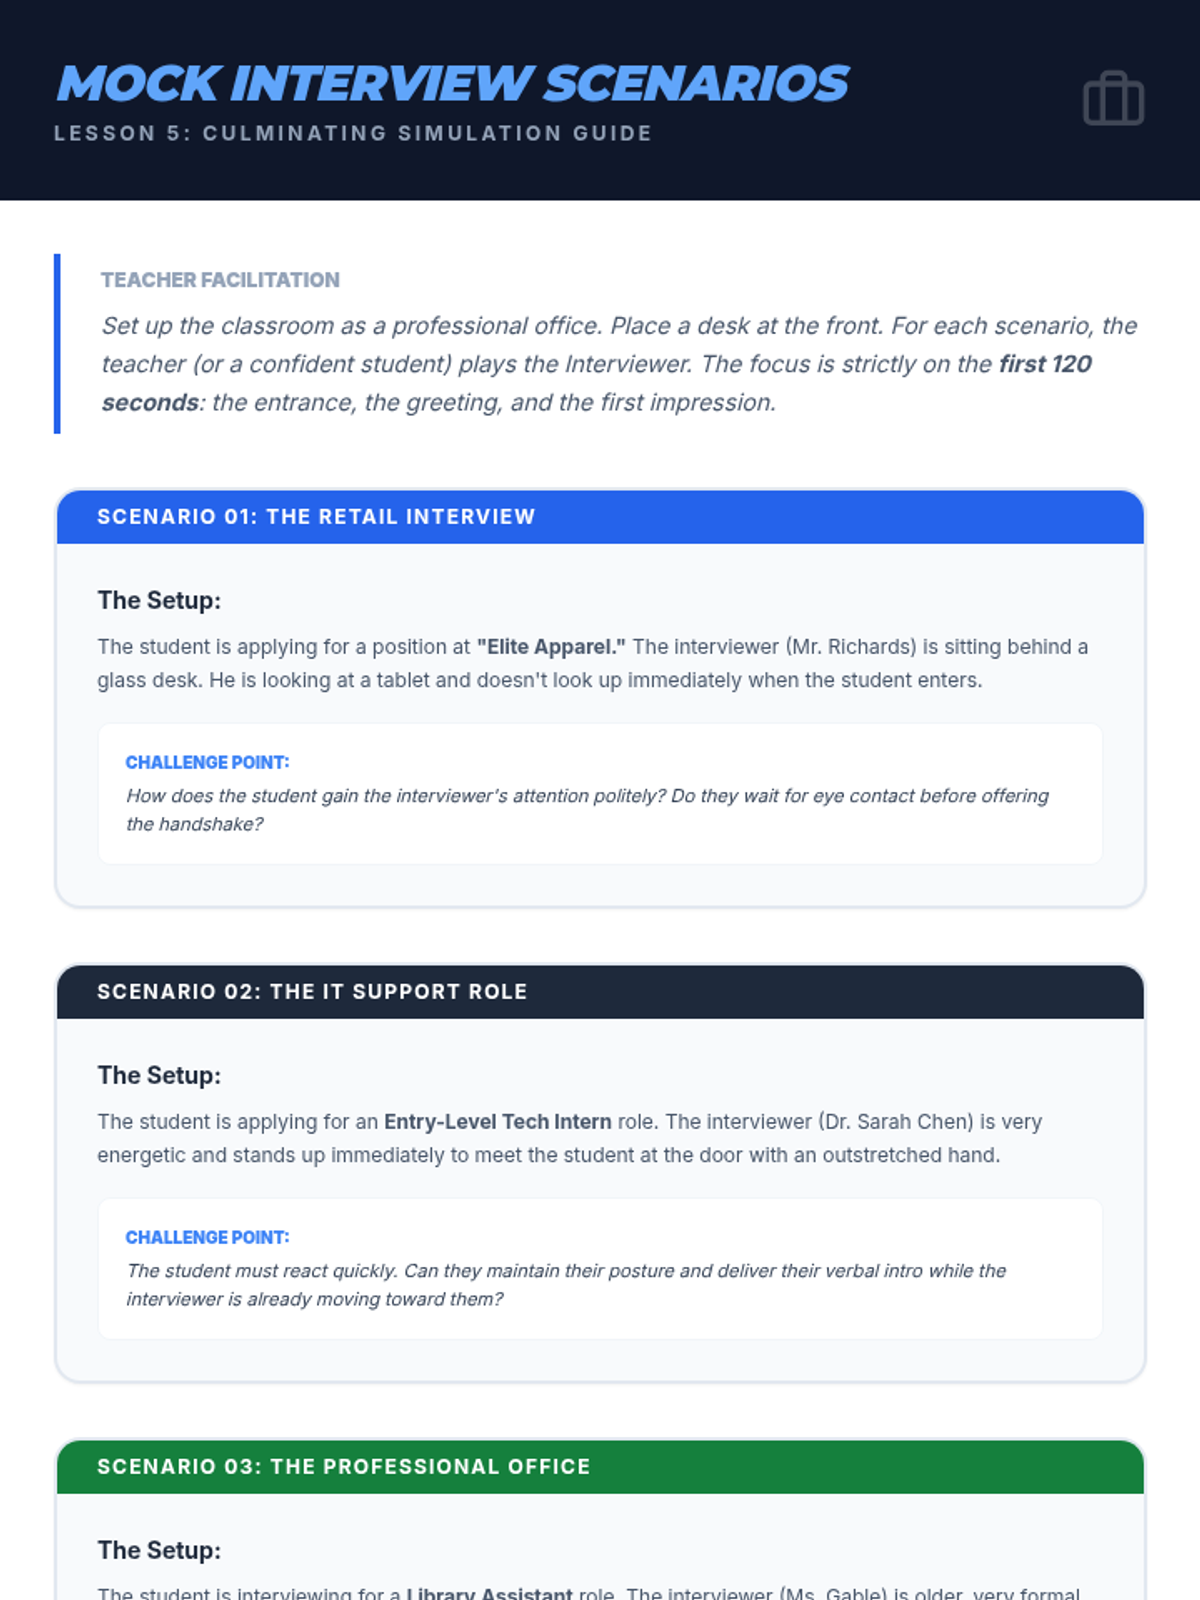Click the Challenge Point label in Scenario 02

pyautogui.click(x=207, y=1237)
